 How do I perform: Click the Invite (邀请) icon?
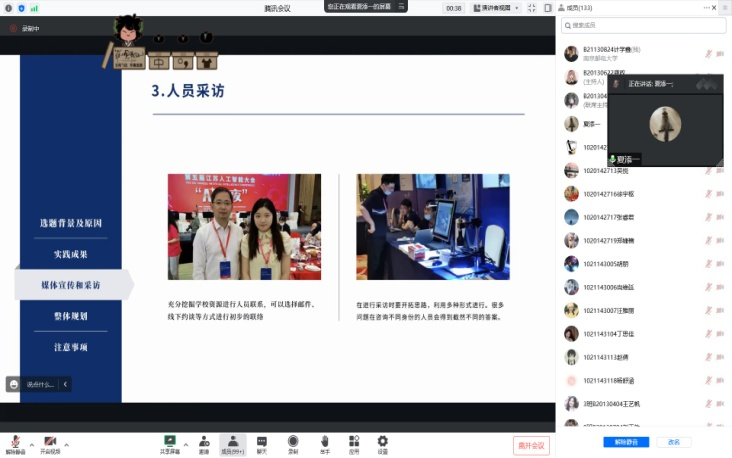click(204, 443)
